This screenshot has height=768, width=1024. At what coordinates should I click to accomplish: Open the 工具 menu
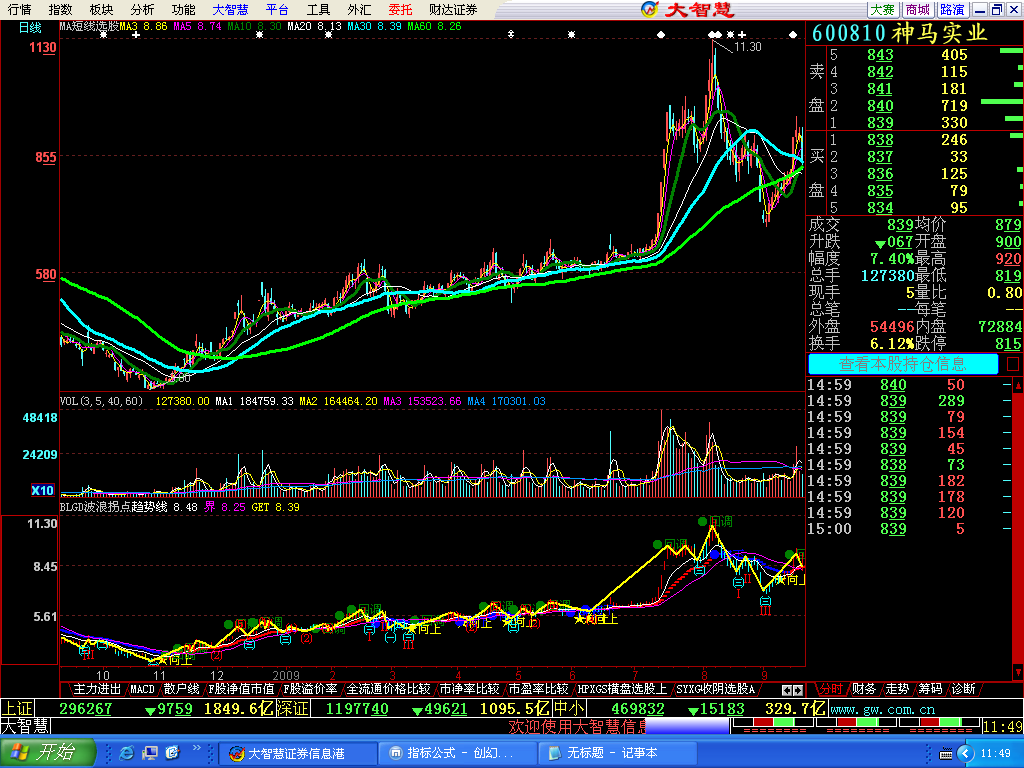coord(318,10)
